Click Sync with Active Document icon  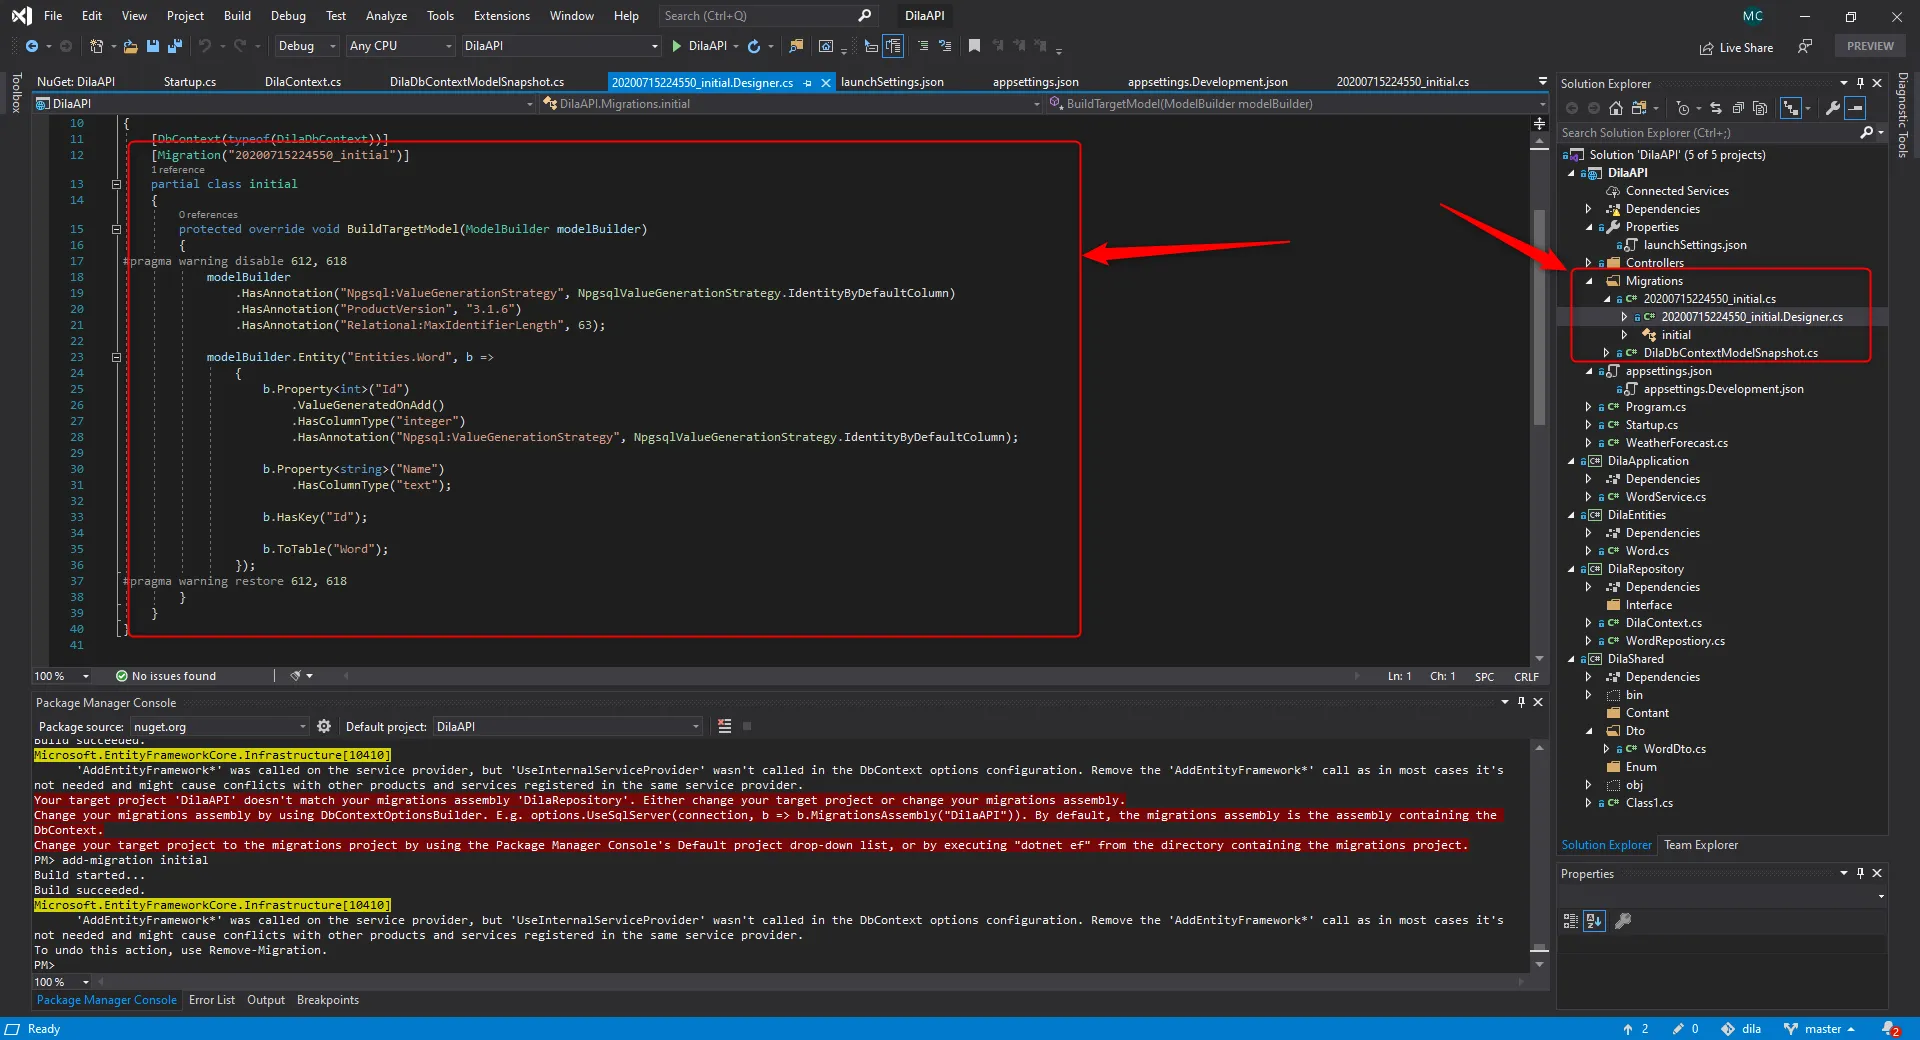click(x=1716, y=108)
